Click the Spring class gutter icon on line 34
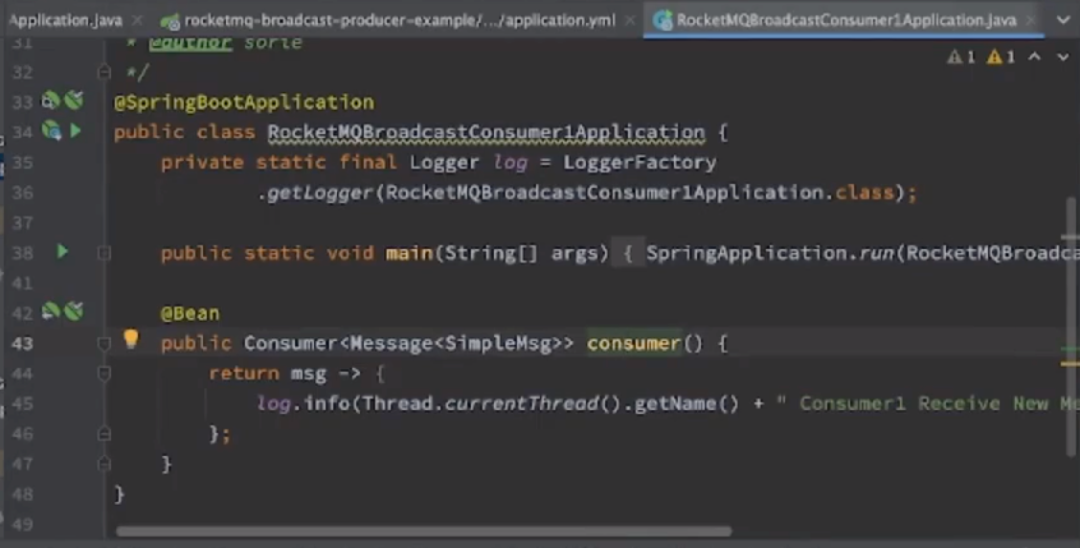Viewport: 1080px width, 548px height. tap(51, 131)
